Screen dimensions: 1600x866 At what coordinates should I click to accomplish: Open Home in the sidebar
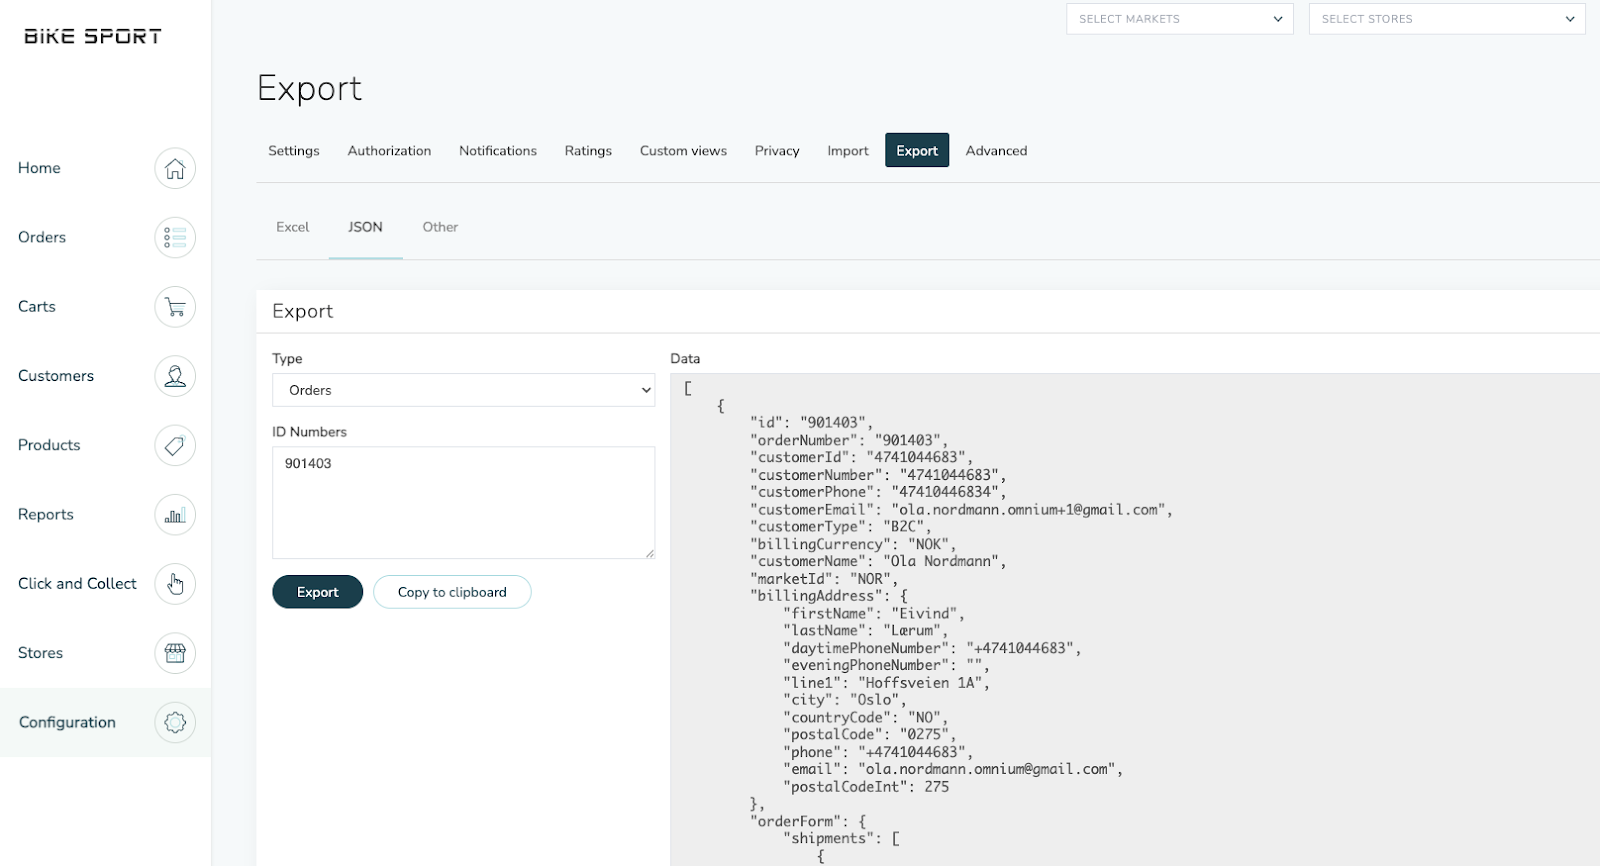tap(39, 168)
